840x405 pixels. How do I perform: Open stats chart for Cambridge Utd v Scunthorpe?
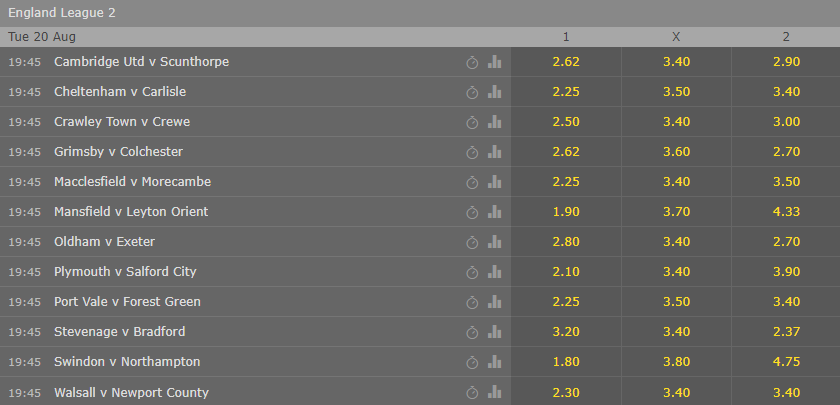click(494, 62)
